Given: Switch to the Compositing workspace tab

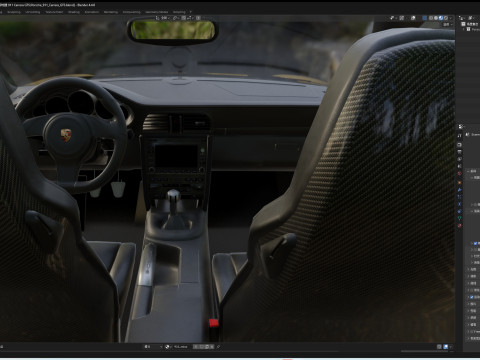Looking at the screenshot, I should 132,12.
